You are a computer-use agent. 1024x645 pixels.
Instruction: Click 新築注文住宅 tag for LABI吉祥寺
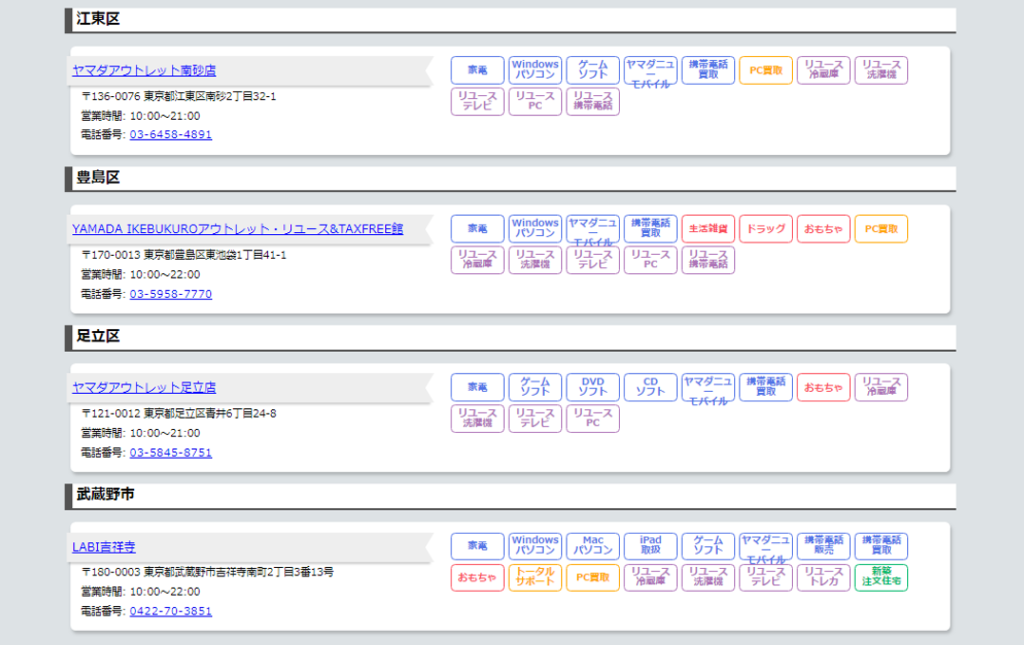881,578
